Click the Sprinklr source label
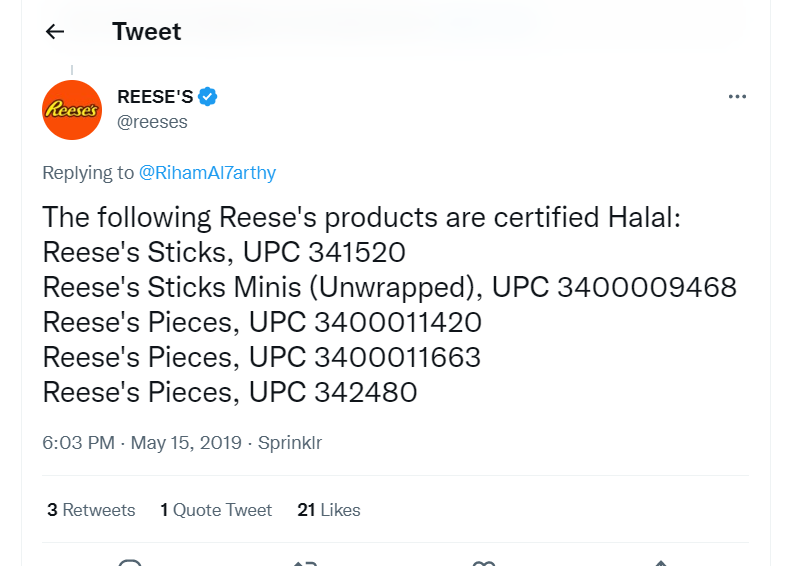Screen dimensions: 792x566 [x=290, y=442]
